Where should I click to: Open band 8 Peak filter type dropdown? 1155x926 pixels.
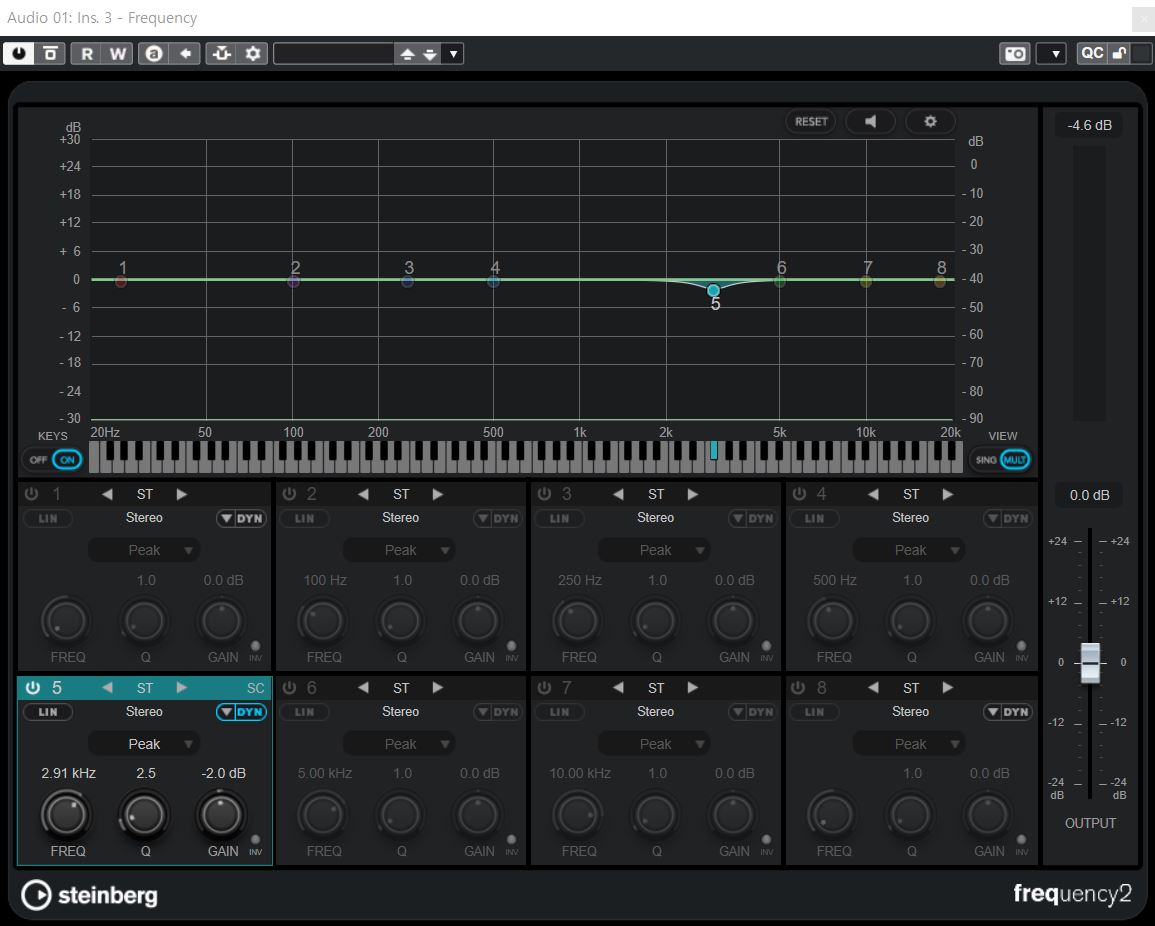(910, 744)
